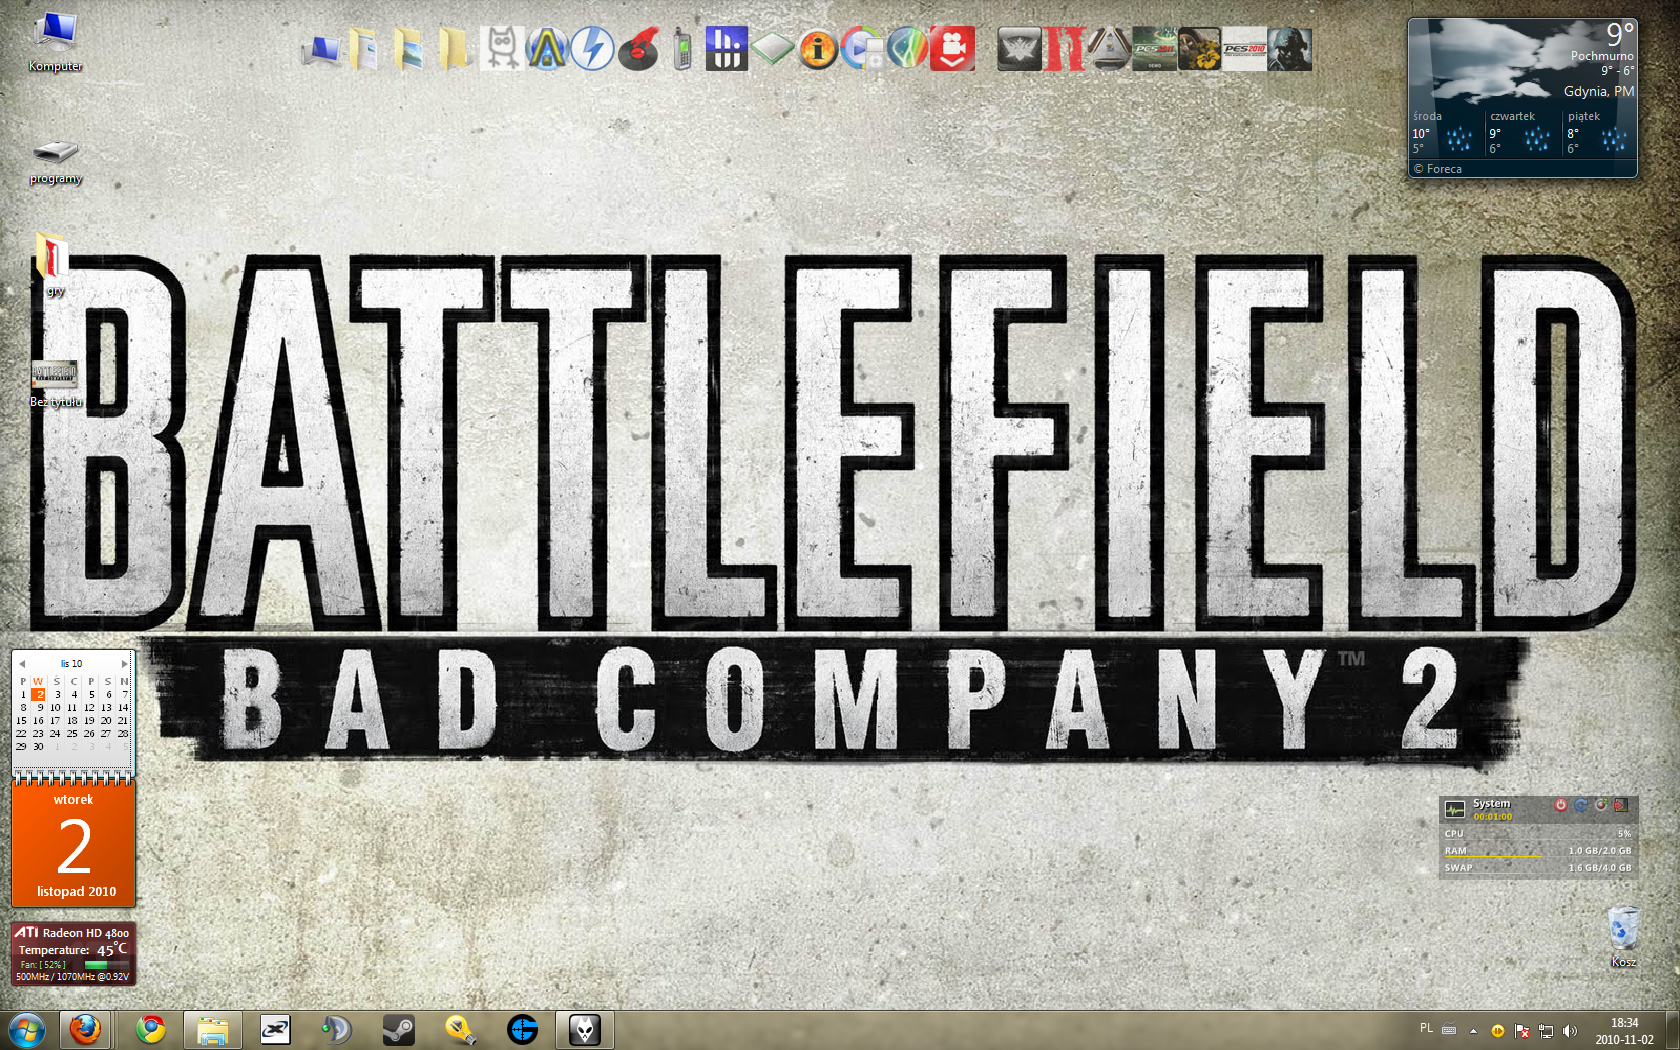
Task: Open Firefox from the taskbar
Action: tap(85, 1029)
